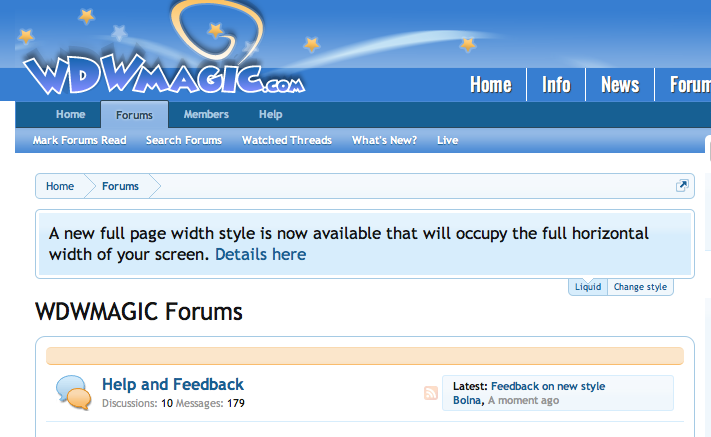
Task: Open the Help and Feedback forum
Action: coord(173,384)
